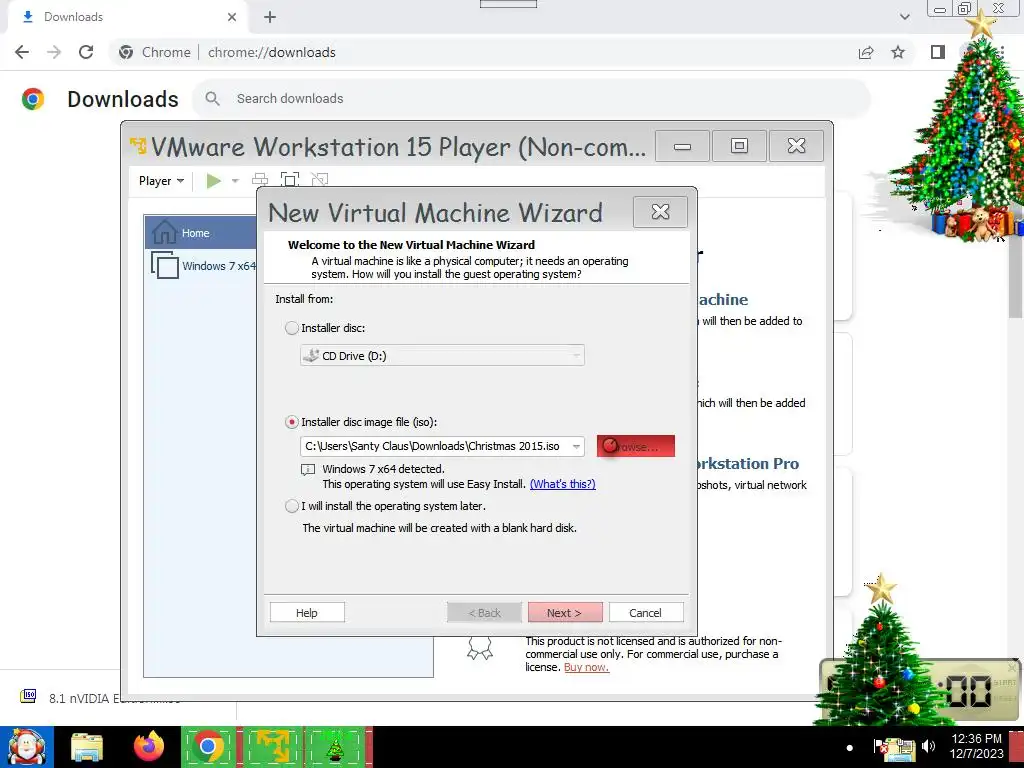Click the green Play virtual machine icon
Image resolution: width=1024 pixels, height=768 pixels.
pyautogui.click(x=213, y=180)
